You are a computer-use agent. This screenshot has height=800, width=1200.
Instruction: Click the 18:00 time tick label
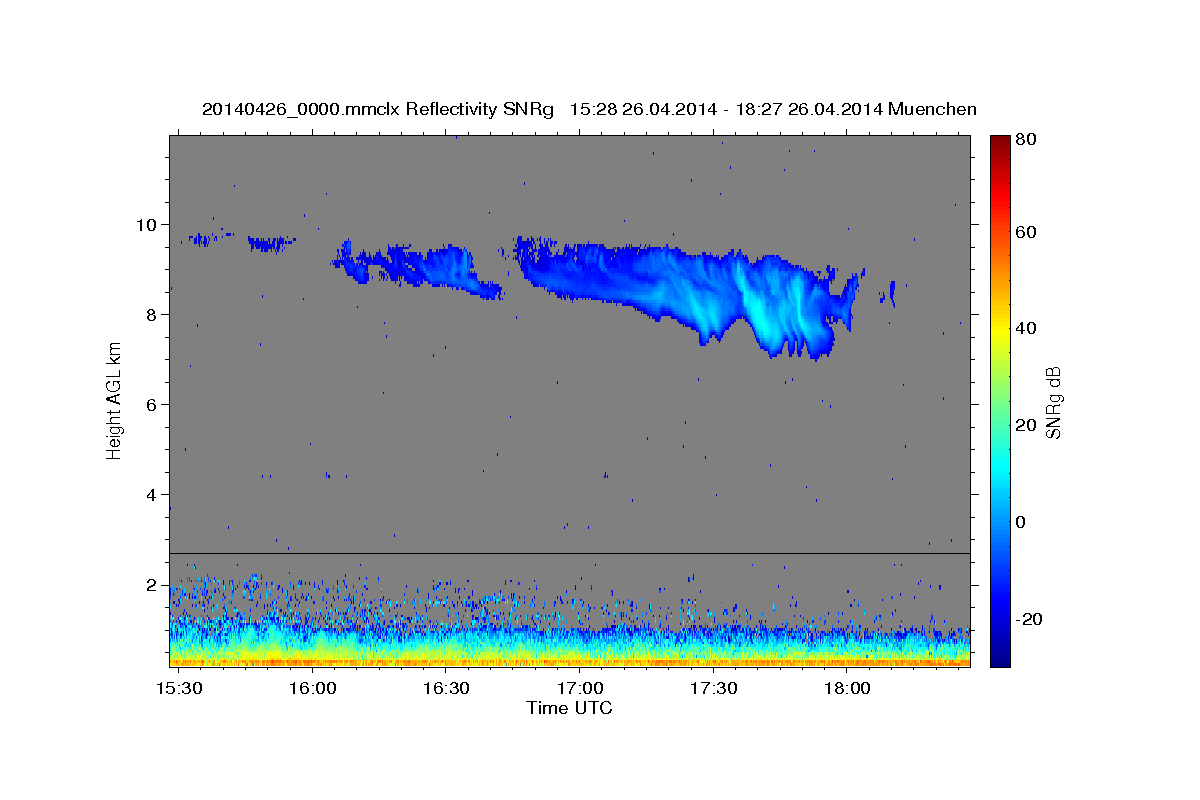pyautogui.click(x=846, y=690)
